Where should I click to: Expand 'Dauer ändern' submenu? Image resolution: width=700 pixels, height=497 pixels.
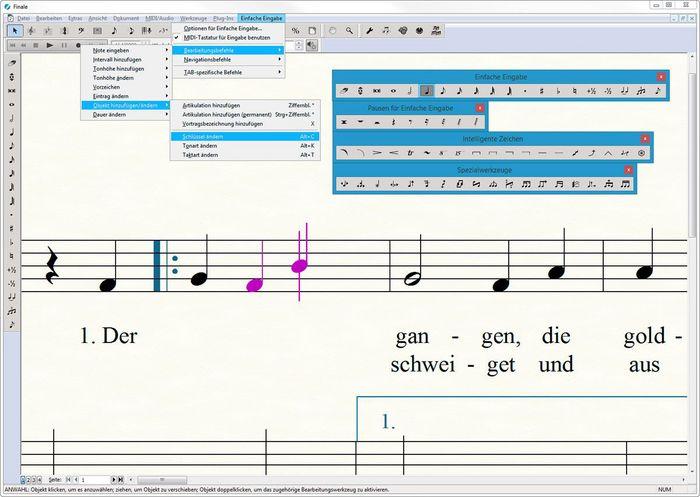125,115
